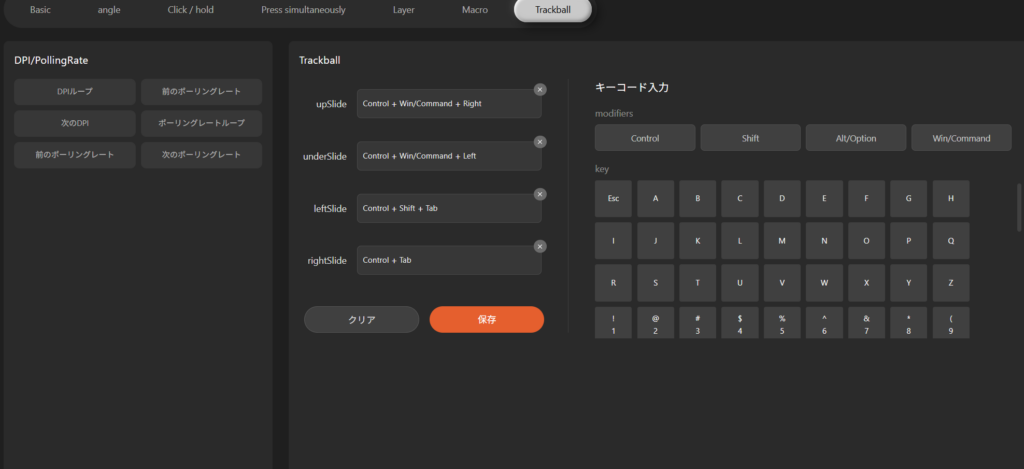Clear the upSlide binding with its X icon

pos(540,90)
